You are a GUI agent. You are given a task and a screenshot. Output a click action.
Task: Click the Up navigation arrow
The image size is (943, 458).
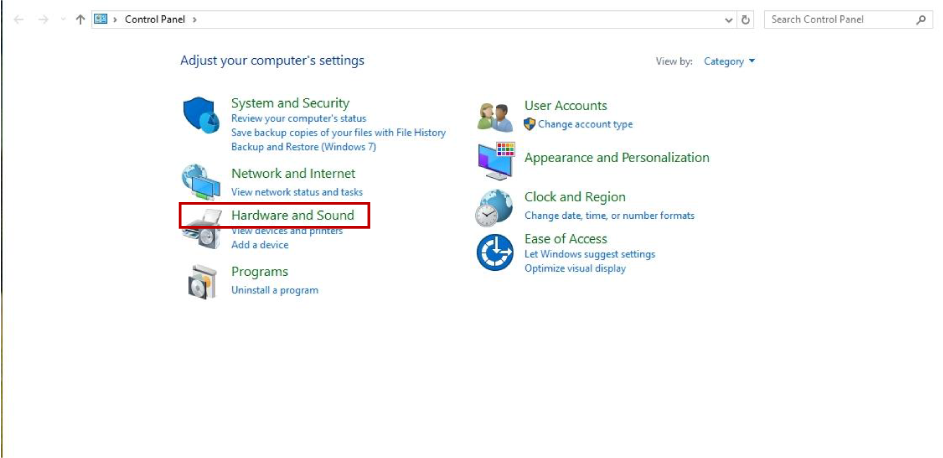coord(80,19)
